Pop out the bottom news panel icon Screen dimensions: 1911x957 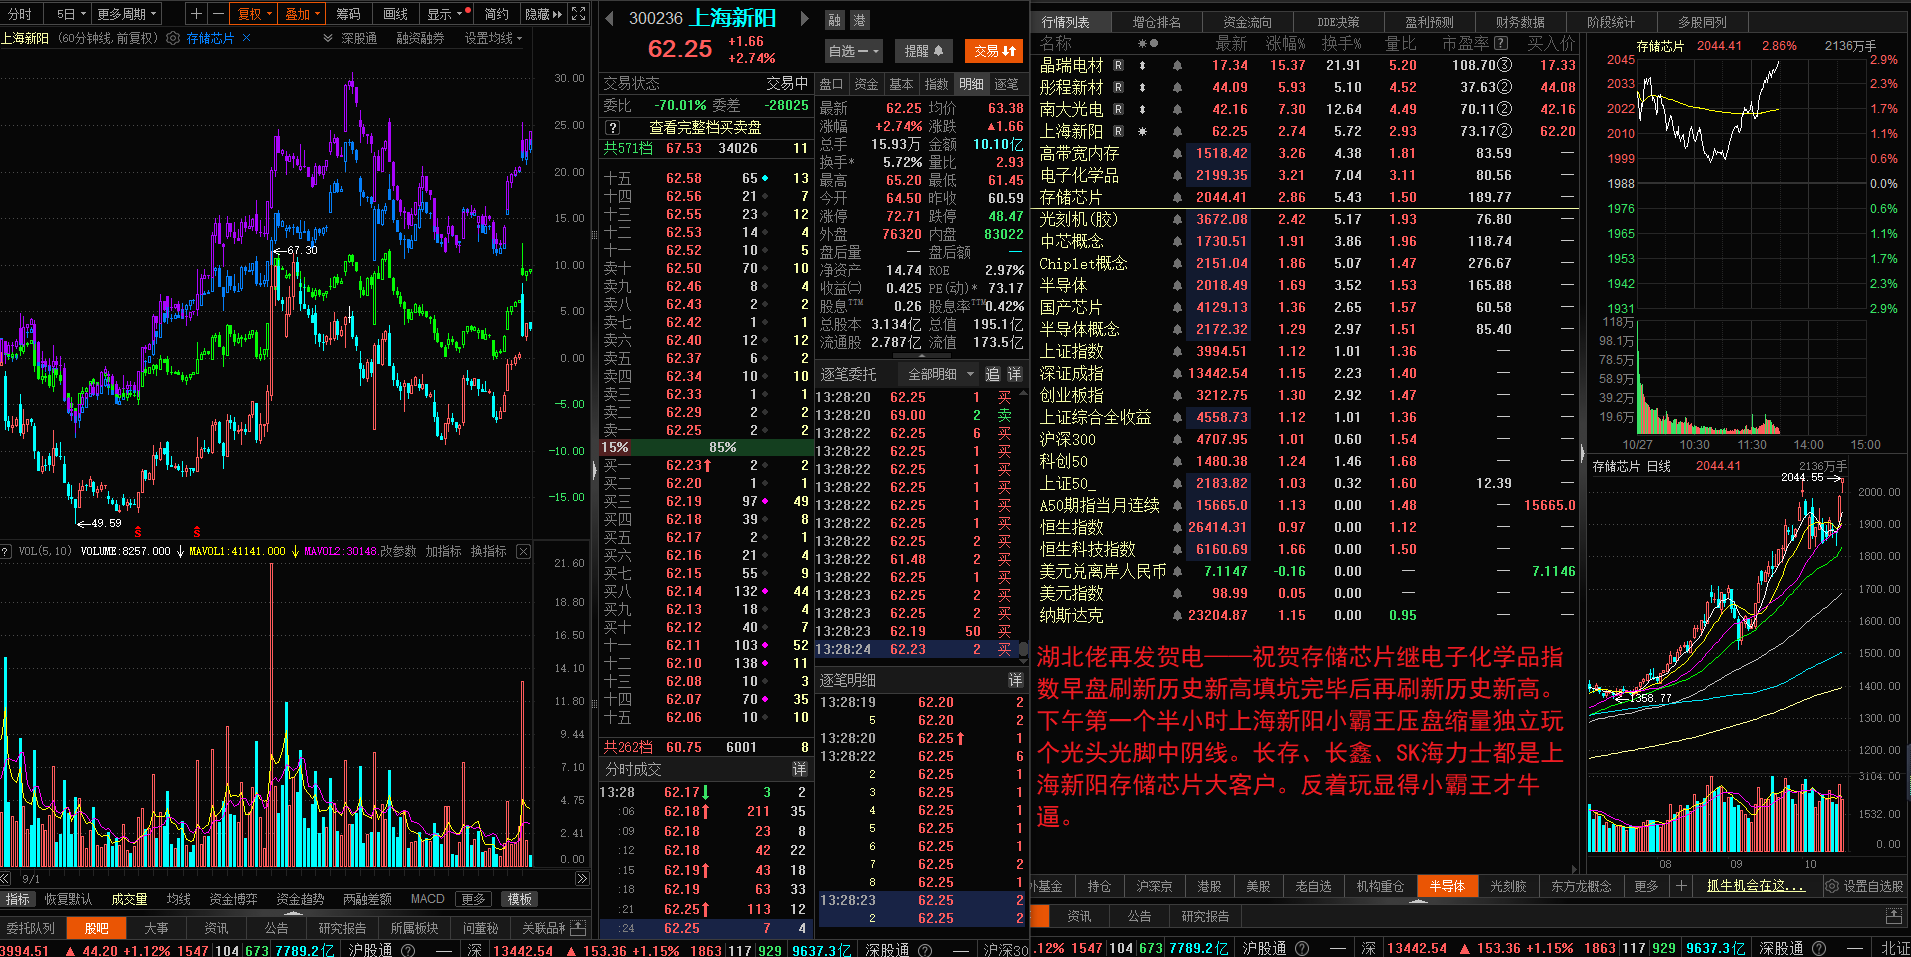click(1892, 915)
